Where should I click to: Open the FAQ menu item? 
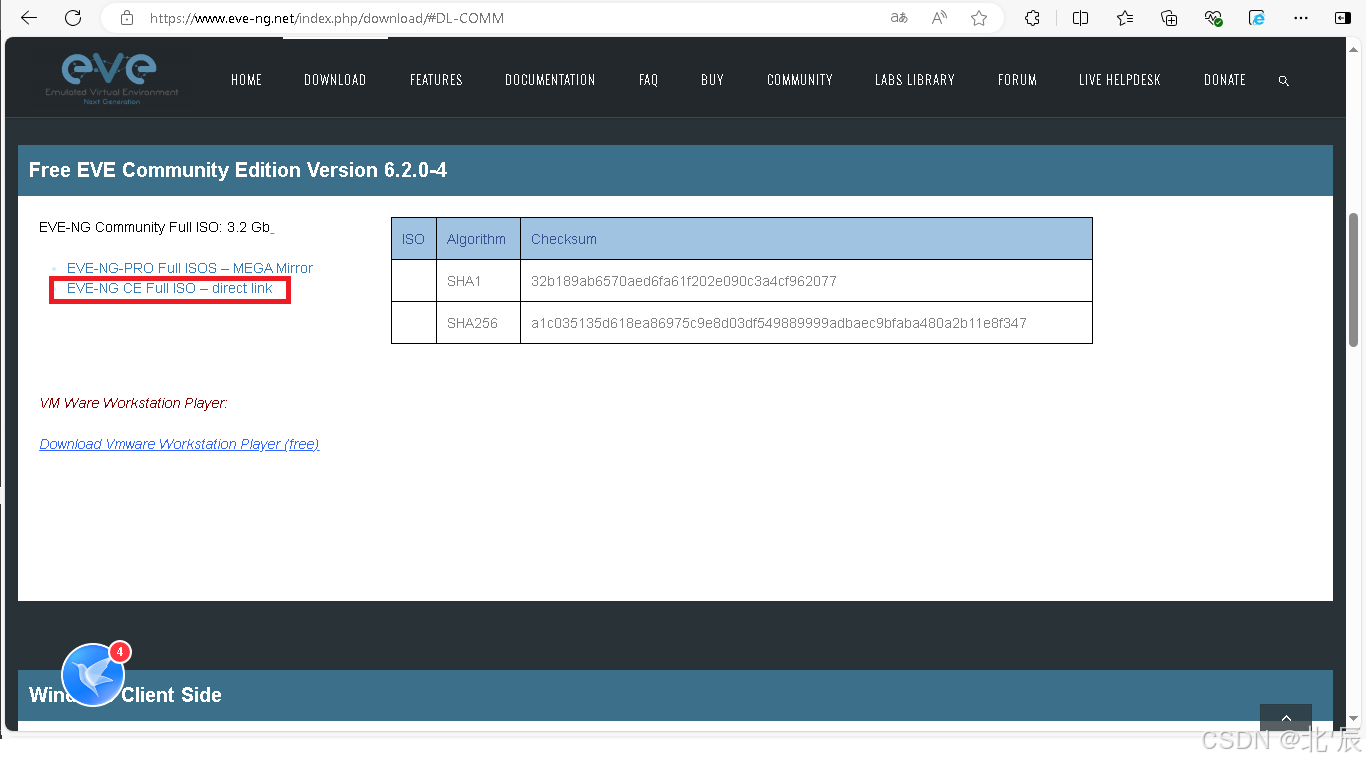[x=649, y=80]
